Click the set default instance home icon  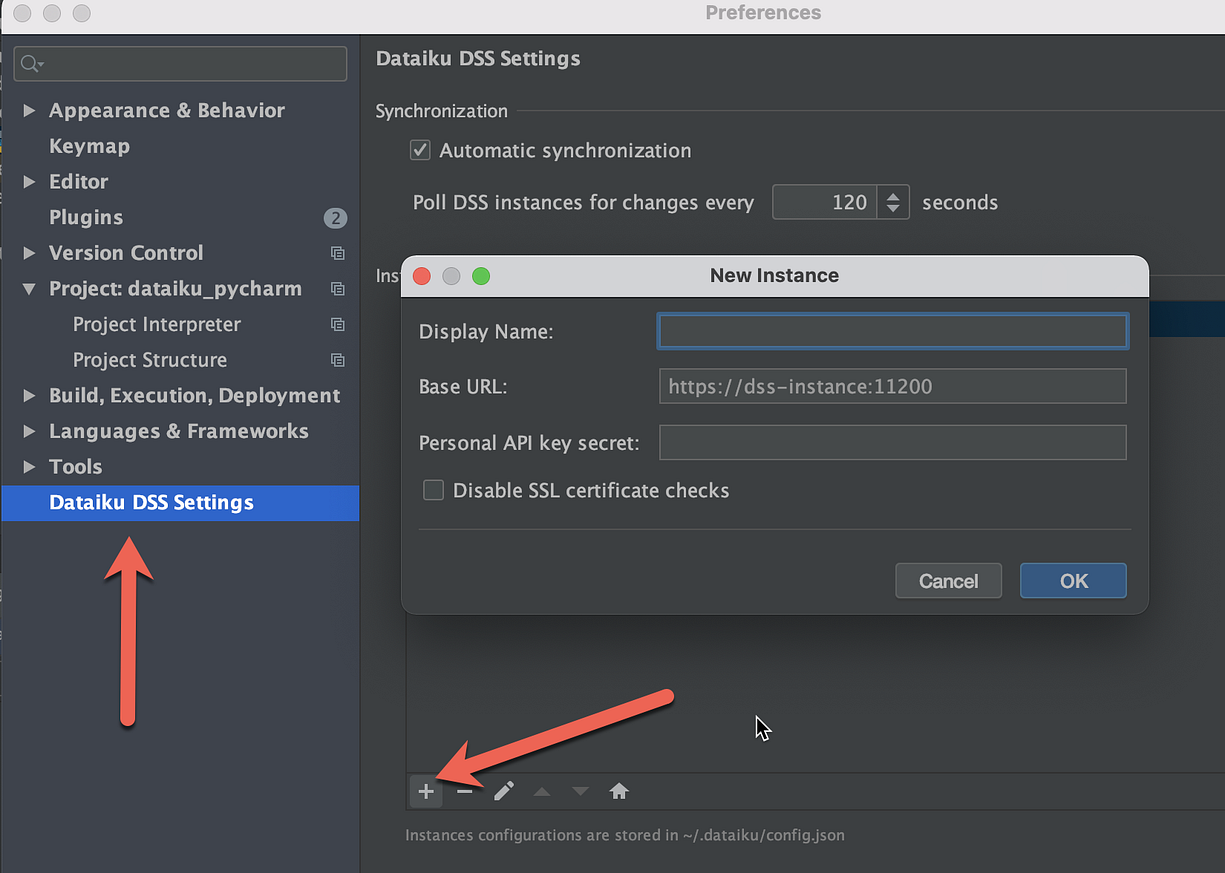pyautogui.click(x=618, y=791)
